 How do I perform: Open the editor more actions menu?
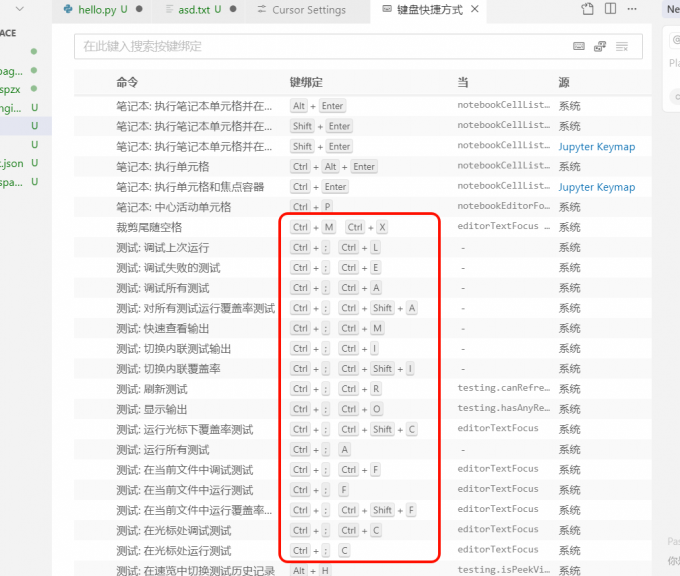click(632, 9)
